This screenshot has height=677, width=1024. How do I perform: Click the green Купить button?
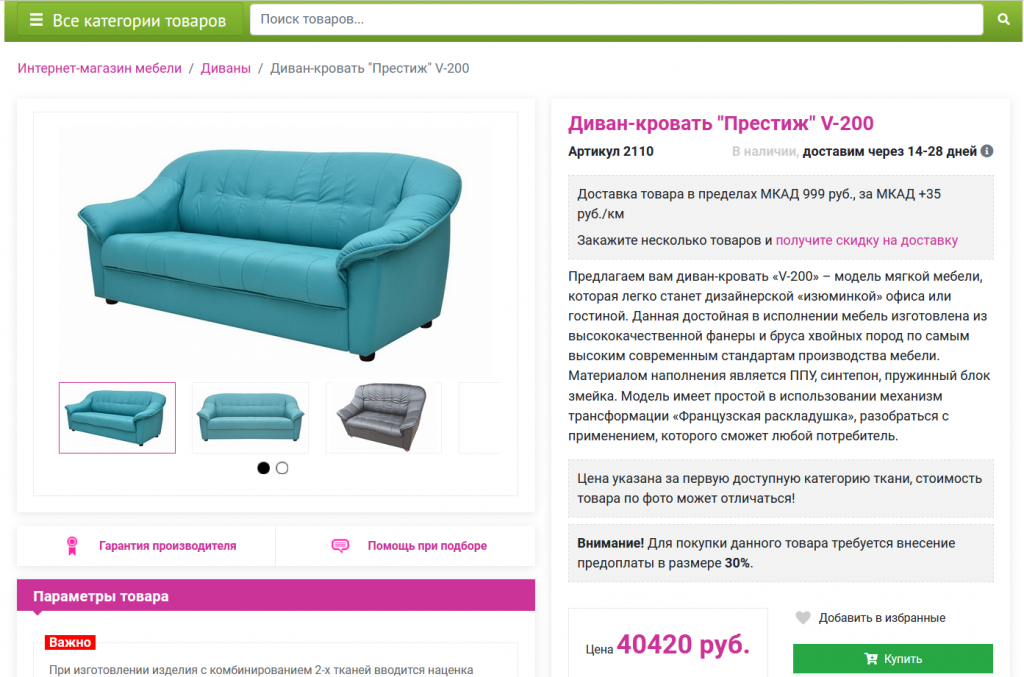point(893,659)
